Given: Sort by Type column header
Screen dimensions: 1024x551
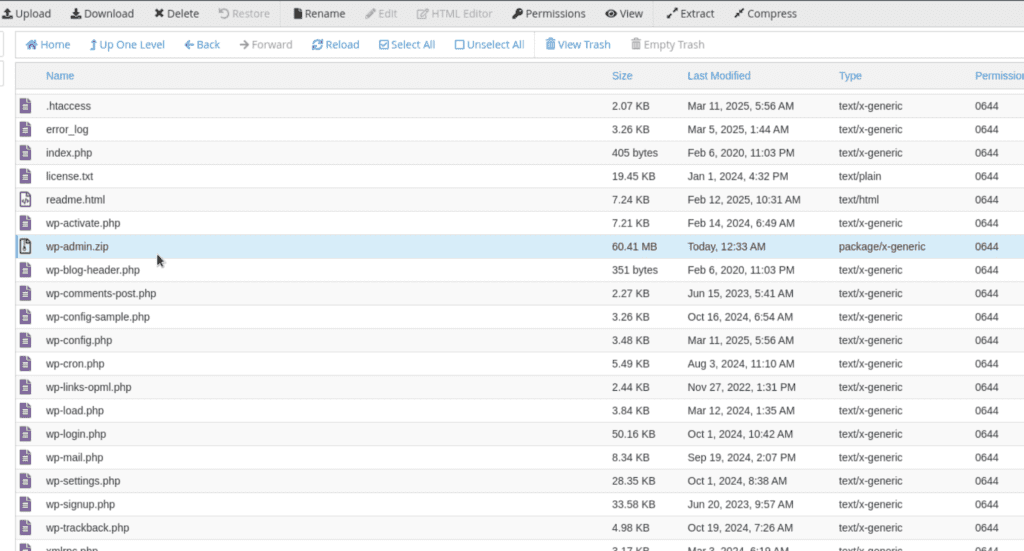Looking at the screenshot, I should click(850, 76).
